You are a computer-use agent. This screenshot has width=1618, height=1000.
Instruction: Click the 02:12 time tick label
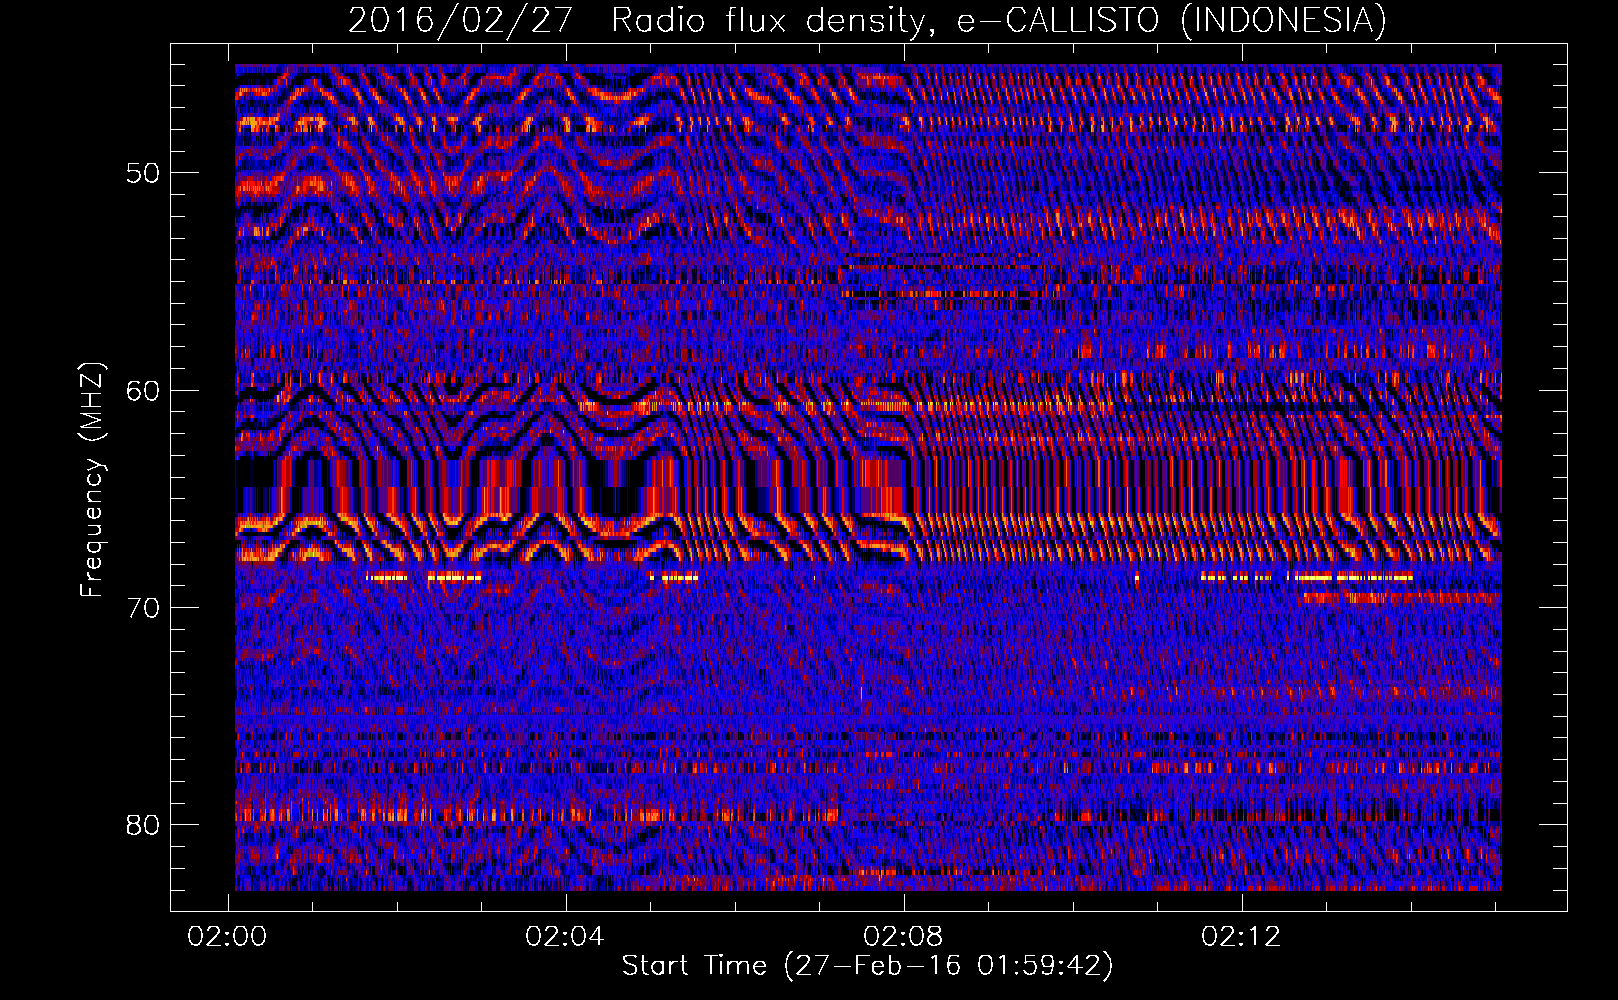pos(1241,937)
